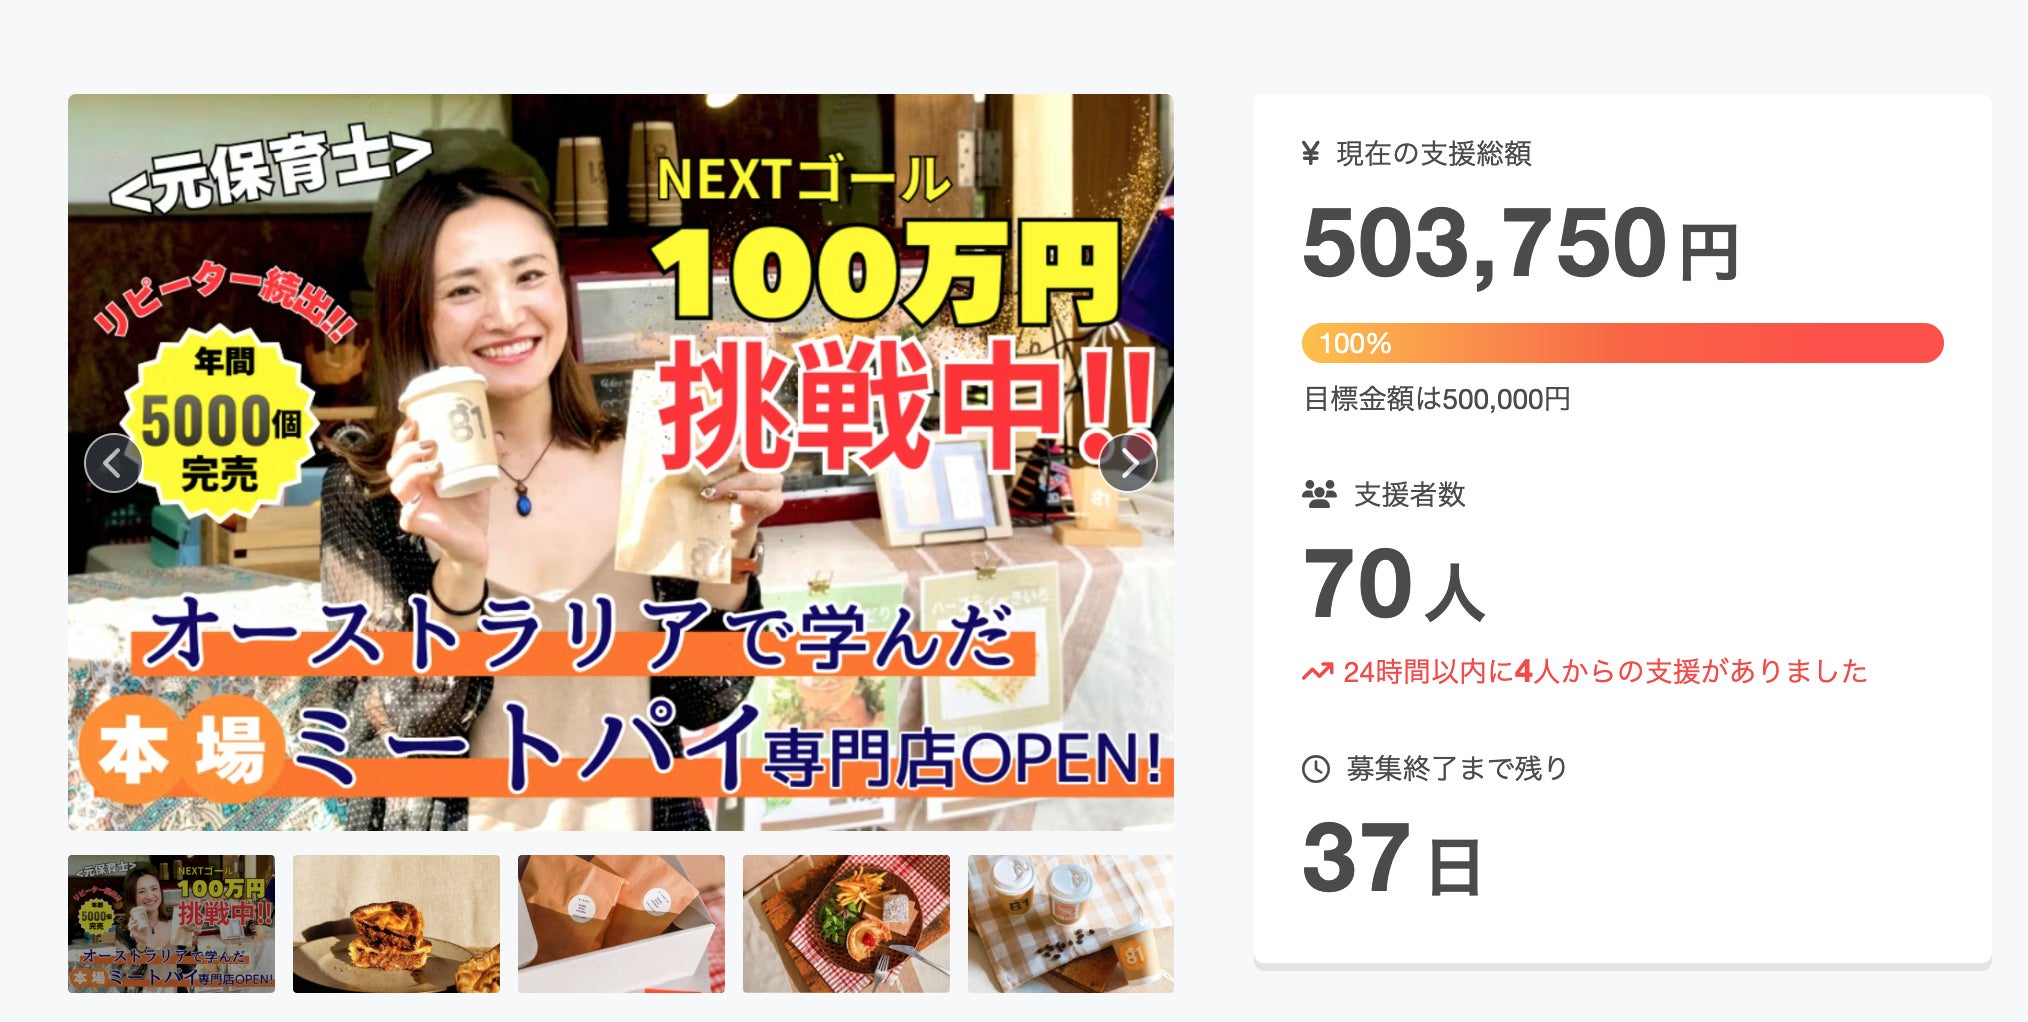The image size is (2028, 1022).
Task: Click the main campaign banner image
Action: tap(621, 462)
